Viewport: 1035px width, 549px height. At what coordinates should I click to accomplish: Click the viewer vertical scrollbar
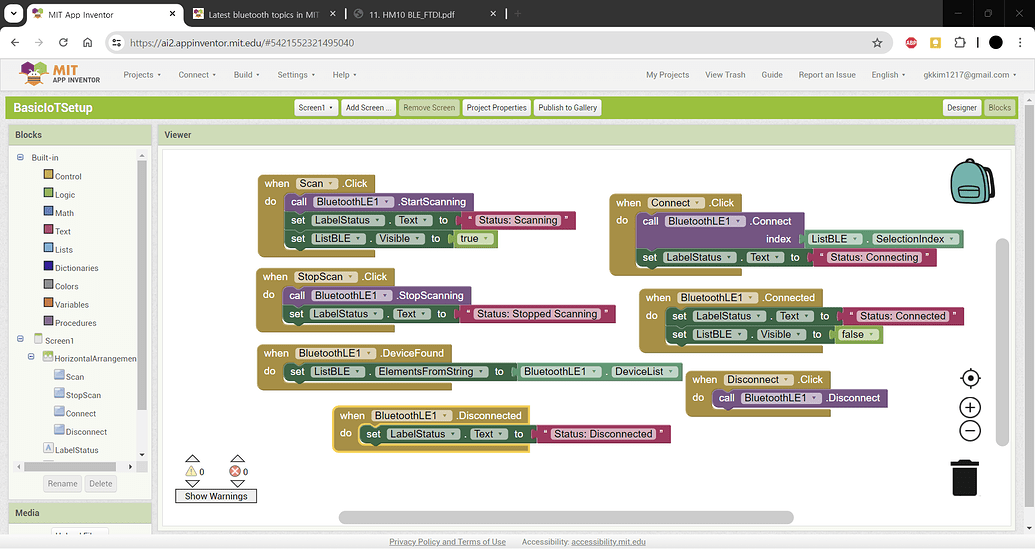(1002, 342)
